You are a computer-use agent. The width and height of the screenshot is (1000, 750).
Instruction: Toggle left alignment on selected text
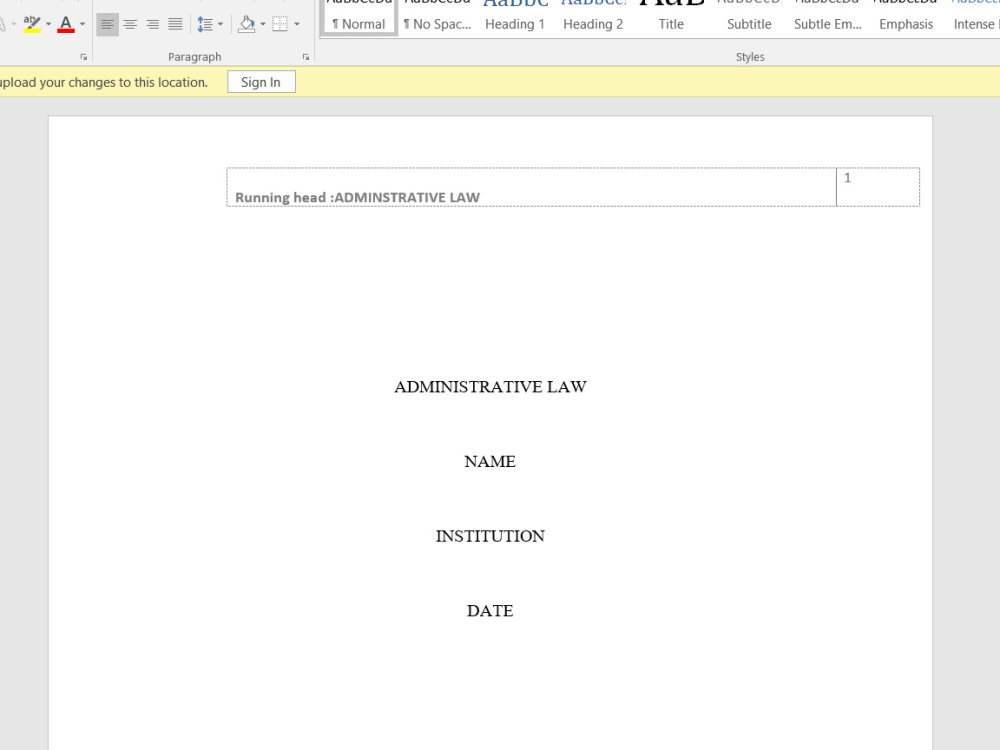(107, 23)
